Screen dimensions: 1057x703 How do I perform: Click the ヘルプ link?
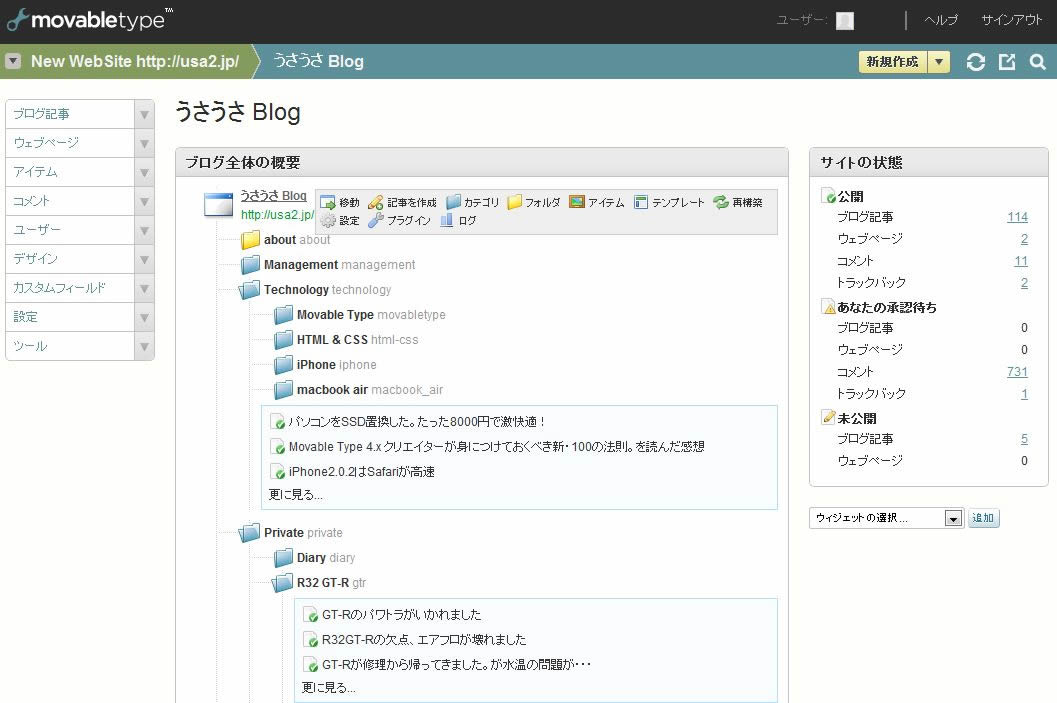[x=941, y=20]
